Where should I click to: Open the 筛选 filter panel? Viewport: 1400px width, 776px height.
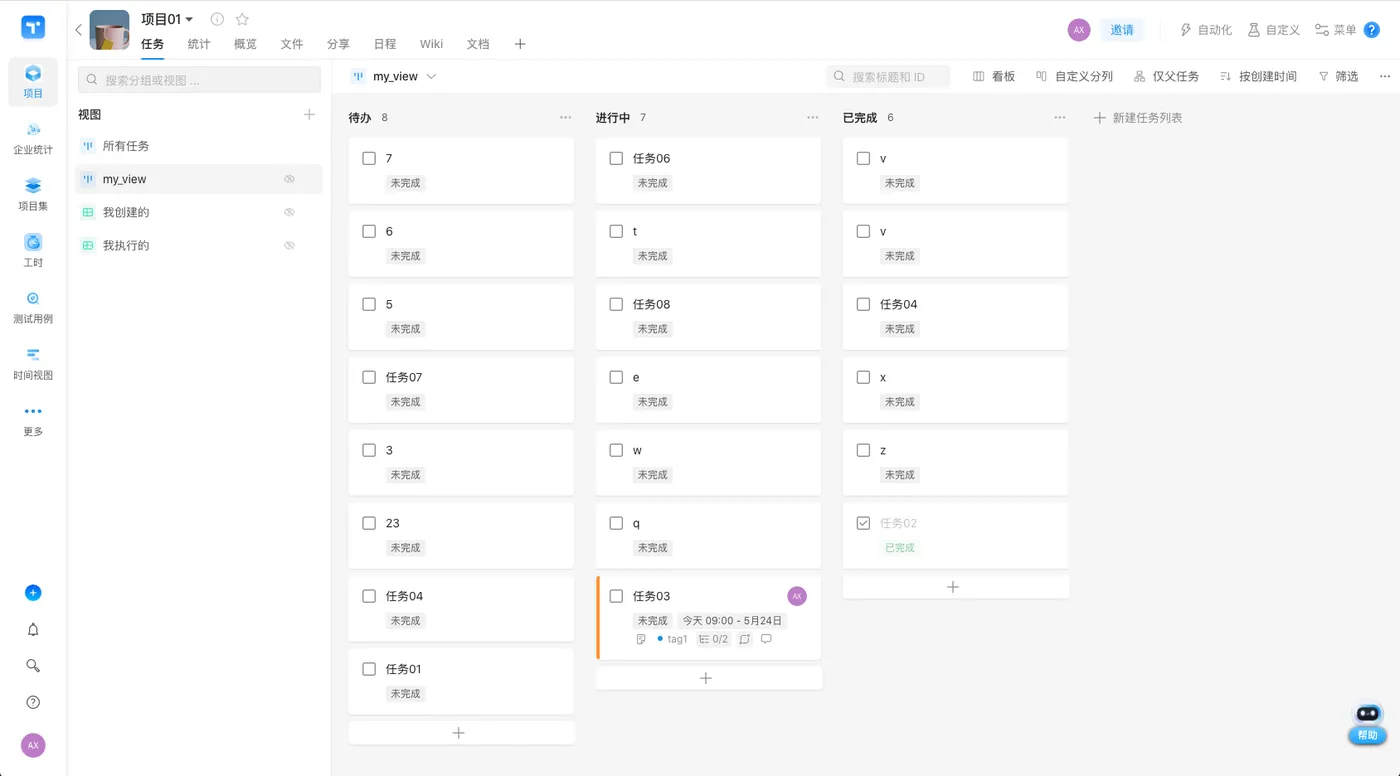click(x=1338, y=76)
